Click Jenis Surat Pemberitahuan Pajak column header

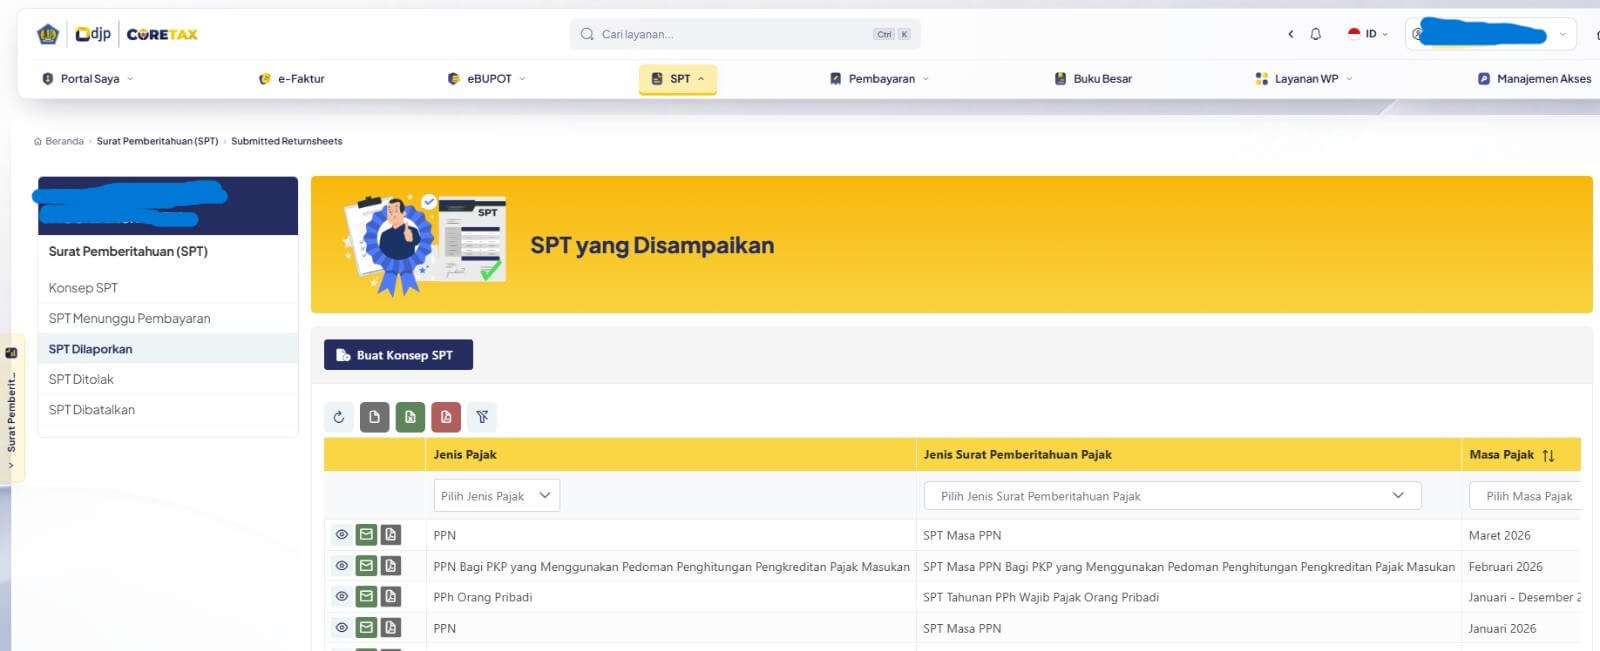point(1188,455)
